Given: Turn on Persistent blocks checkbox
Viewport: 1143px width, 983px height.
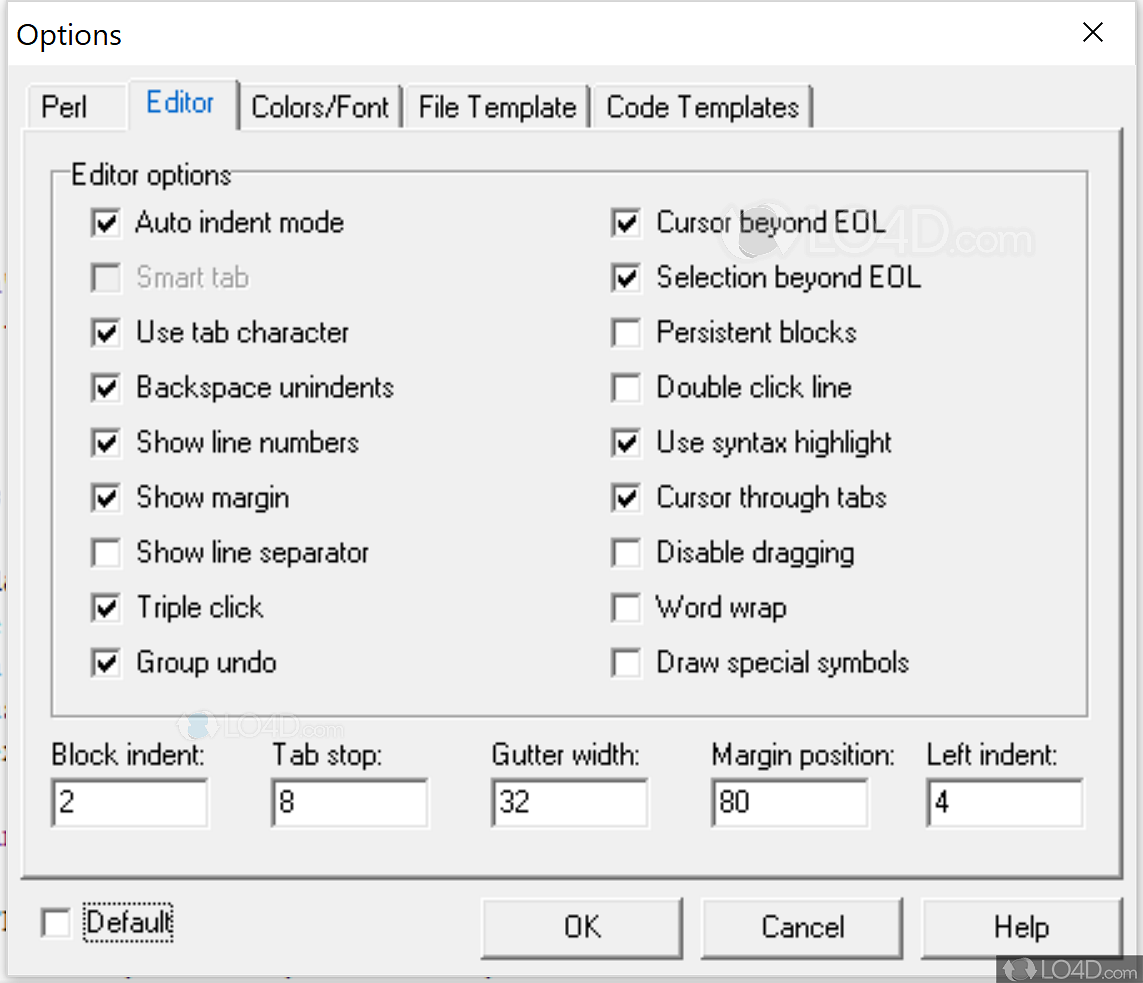Looking at the screenshot, I should [x=627, y=333].
